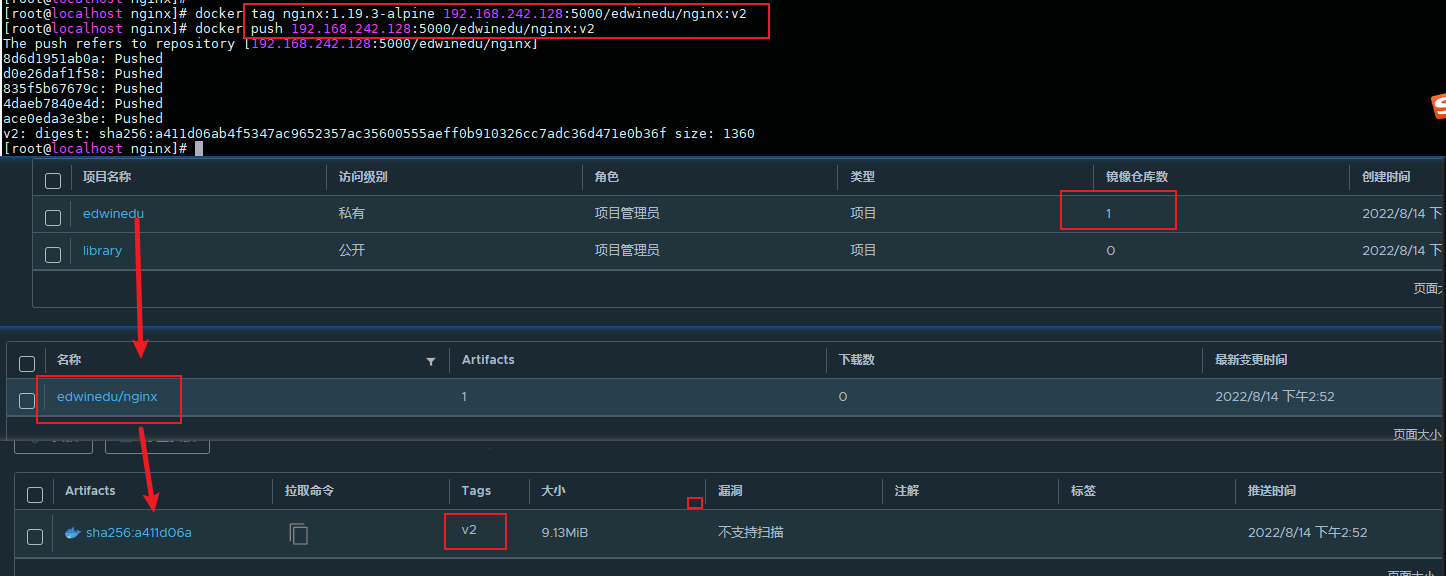Click the 镜像仓库数 column header

1137,176
